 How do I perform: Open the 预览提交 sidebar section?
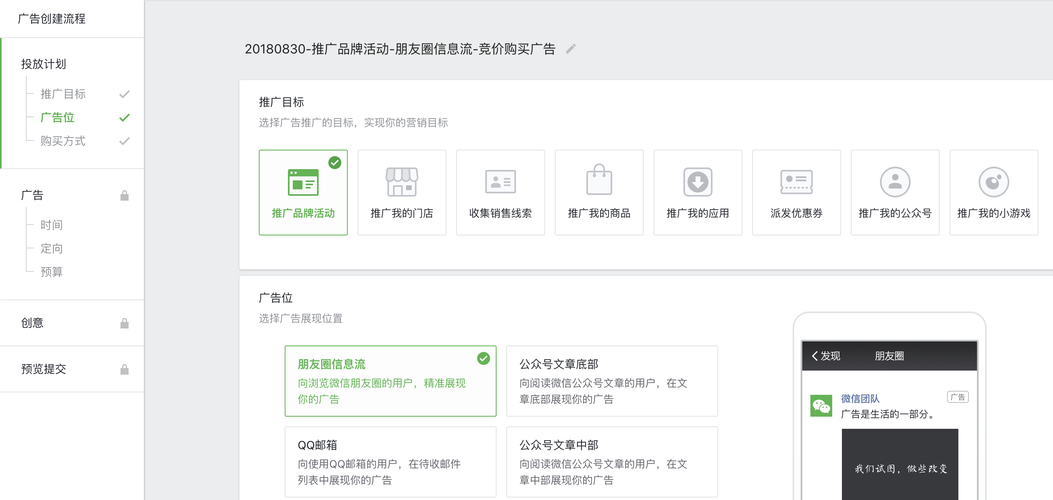(x=44, y=369)
